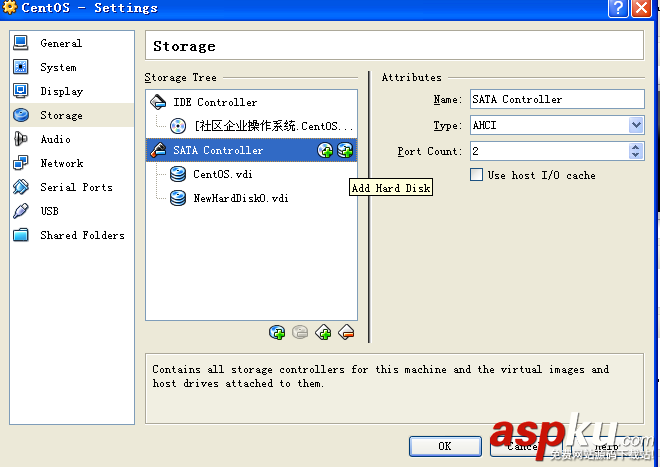Edit the controller Name field
660x467 pixels.
pos(557,99)
